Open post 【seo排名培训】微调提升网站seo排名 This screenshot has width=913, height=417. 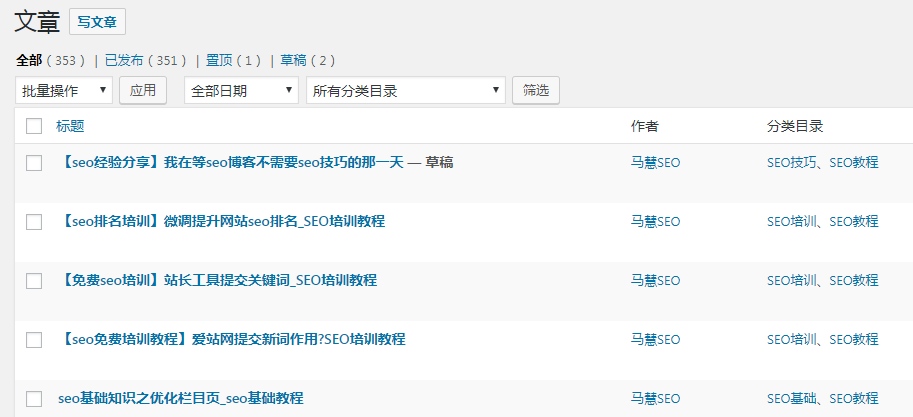click(221, 221)
